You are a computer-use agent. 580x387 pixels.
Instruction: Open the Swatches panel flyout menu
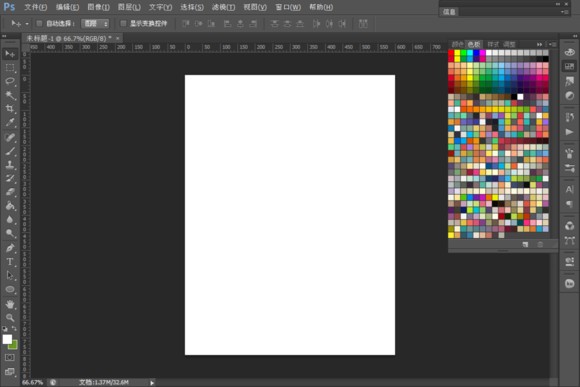pos(552,44)
